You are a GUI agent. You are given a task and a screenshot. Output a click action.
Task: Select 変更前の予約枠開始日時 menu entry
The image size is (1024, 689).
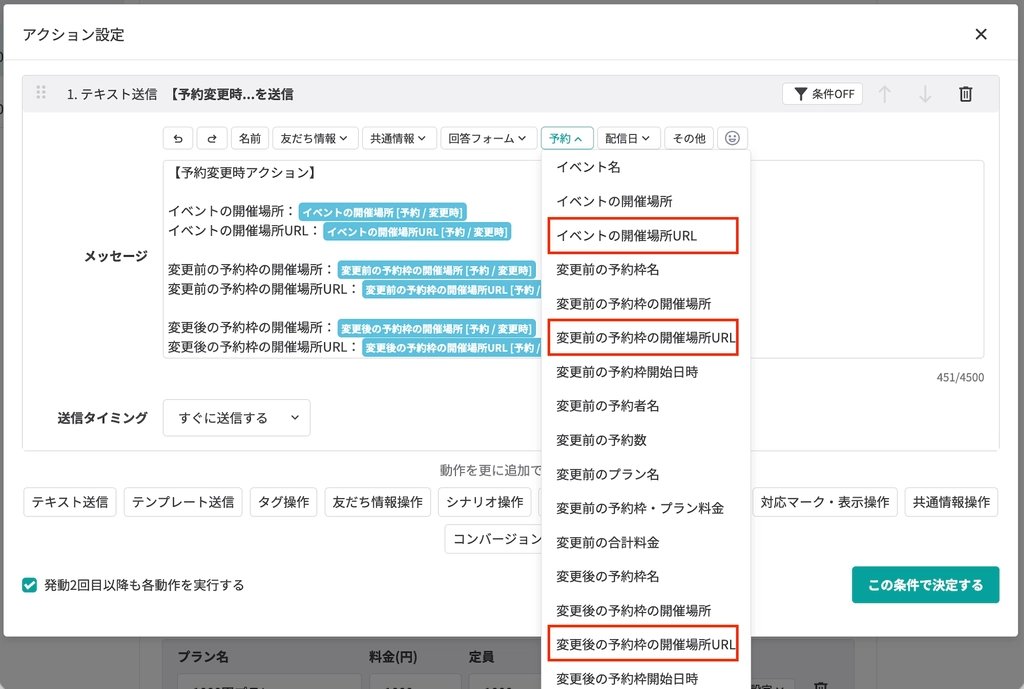point(646,372)
